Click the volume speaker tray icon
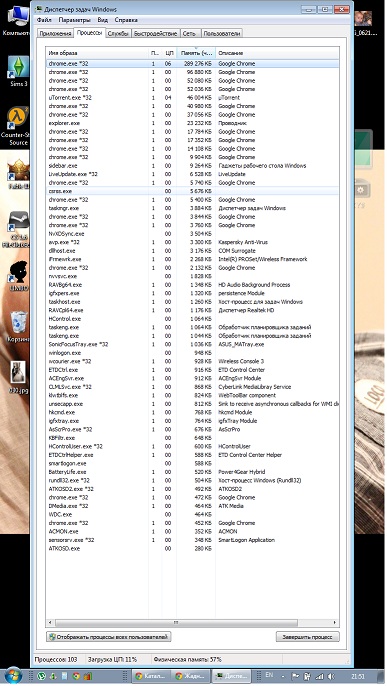The image size is (387, 686). click(x=331, y=676)
